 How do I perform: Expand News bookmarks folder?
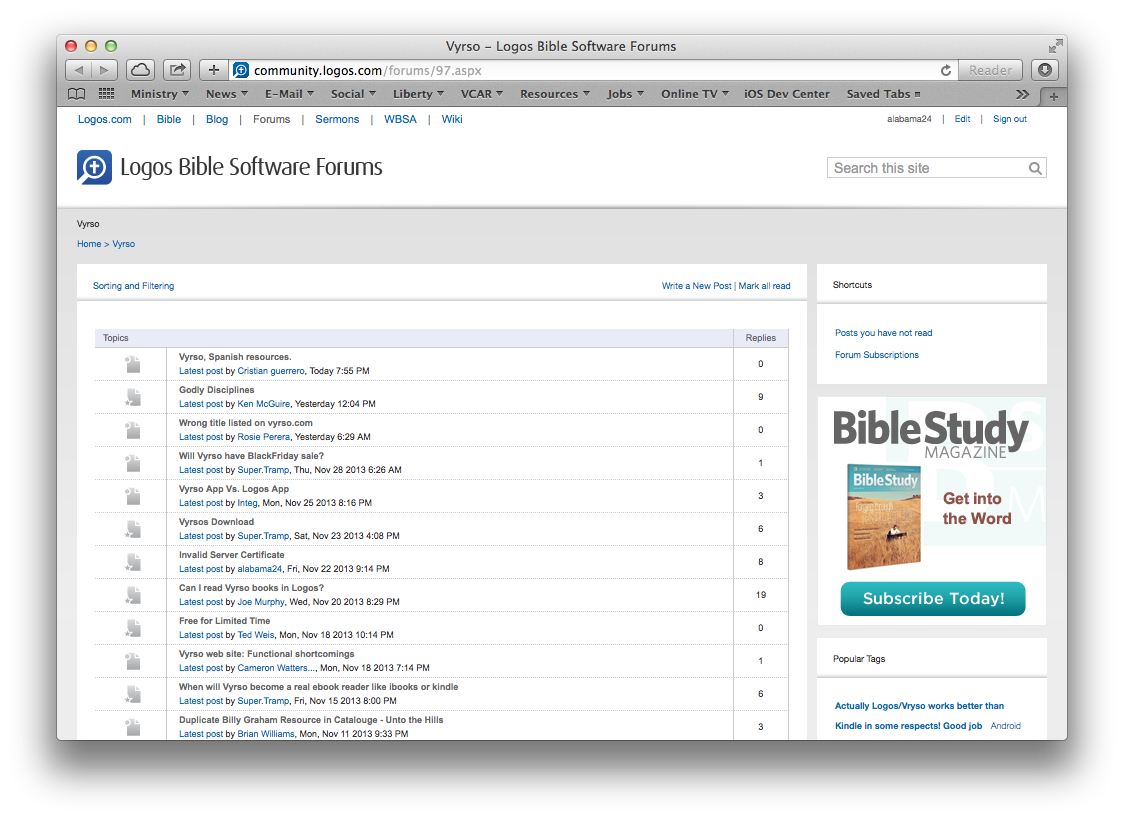click(x=227, y=94)
